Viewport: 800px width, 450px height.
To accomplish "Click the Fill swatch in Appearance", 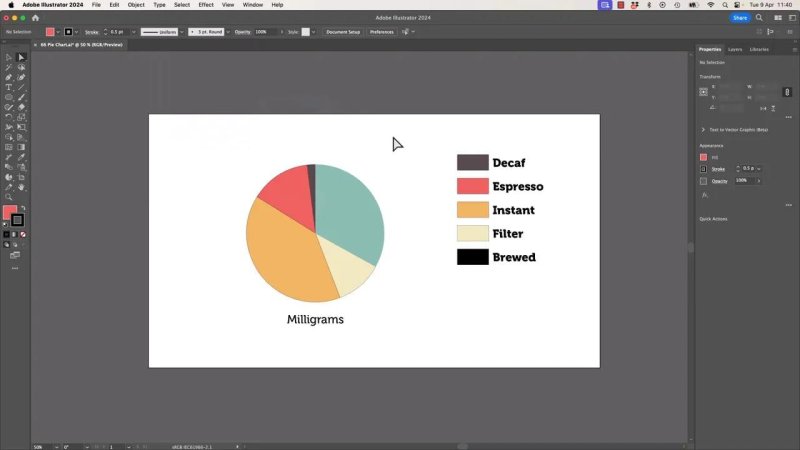I will point(704,157).
